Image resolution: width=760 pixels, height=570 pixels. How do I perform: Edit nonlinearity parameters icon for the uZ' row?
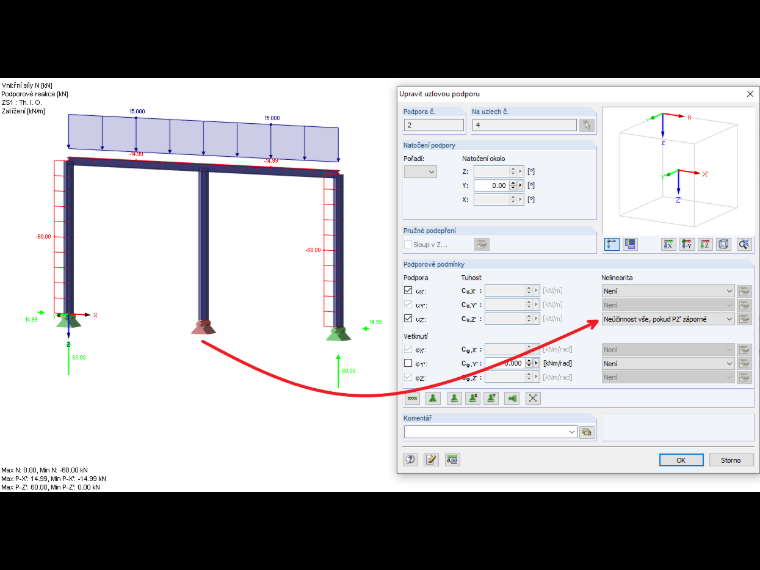click(744, 319)
